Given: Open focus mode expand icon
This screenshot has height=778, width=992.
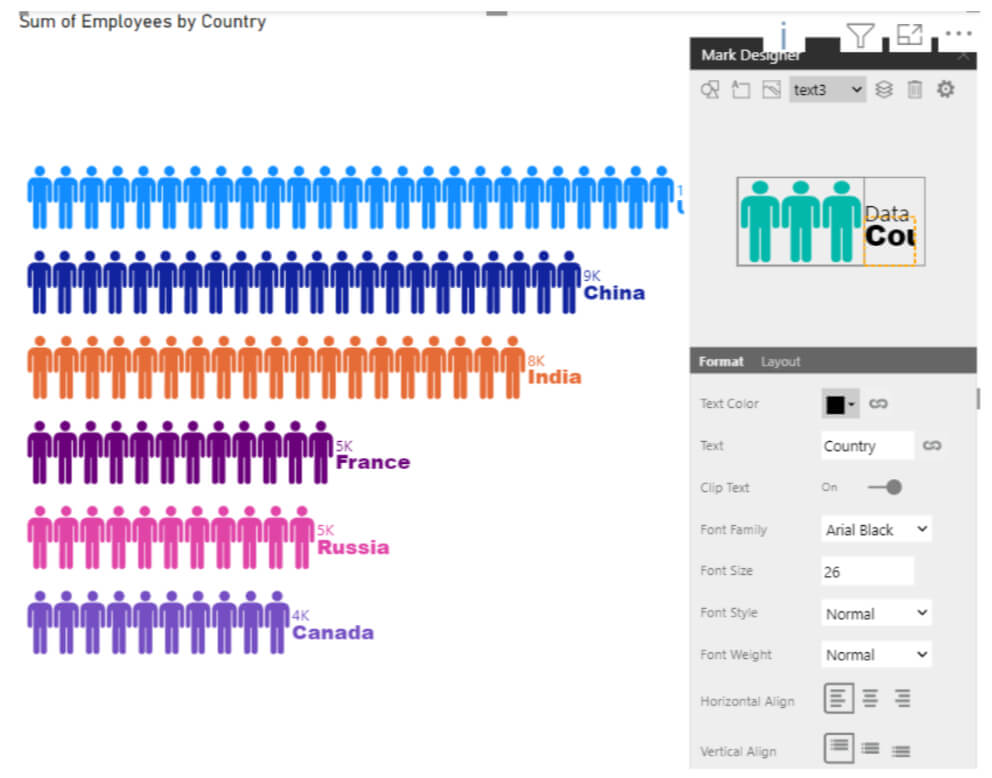Looking at the screenshot, I should (x=910, y=34).
